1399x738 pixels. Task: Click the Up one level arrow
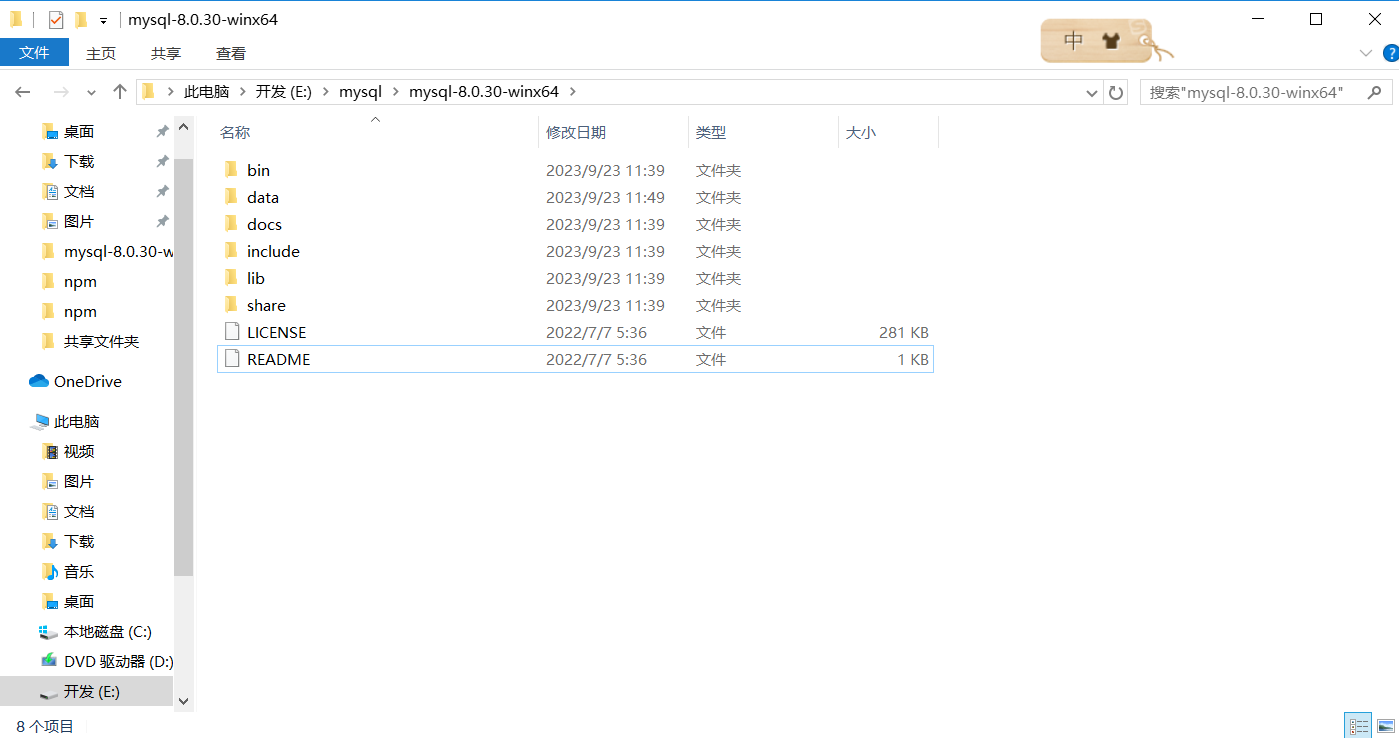[x=120, y=92]
